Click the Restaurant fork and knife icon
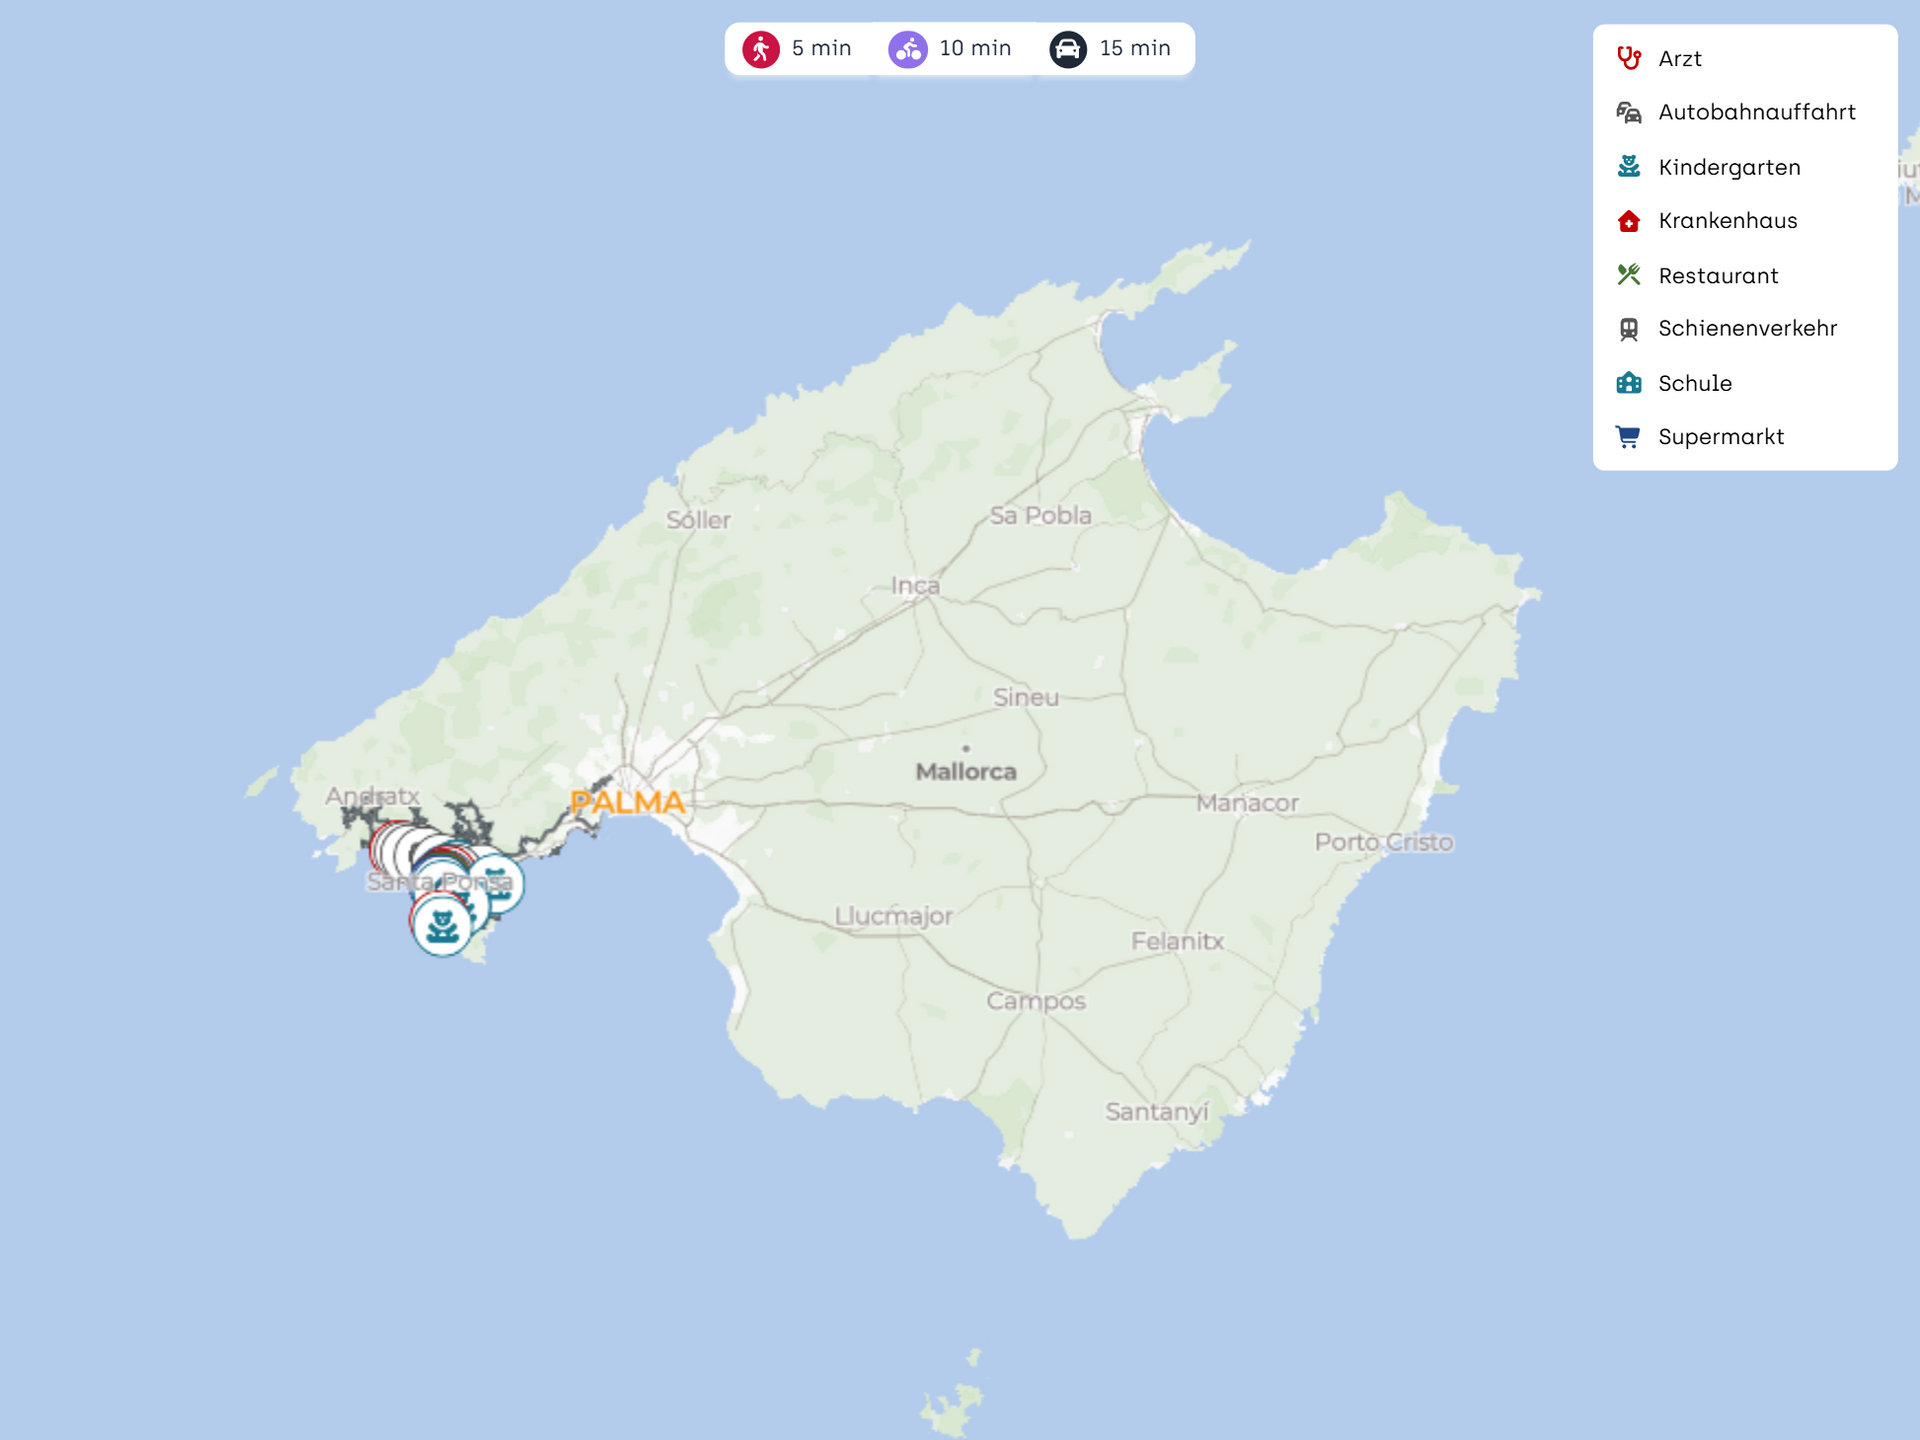Screen dimensions: 1920x1440 pos(1629,275)
